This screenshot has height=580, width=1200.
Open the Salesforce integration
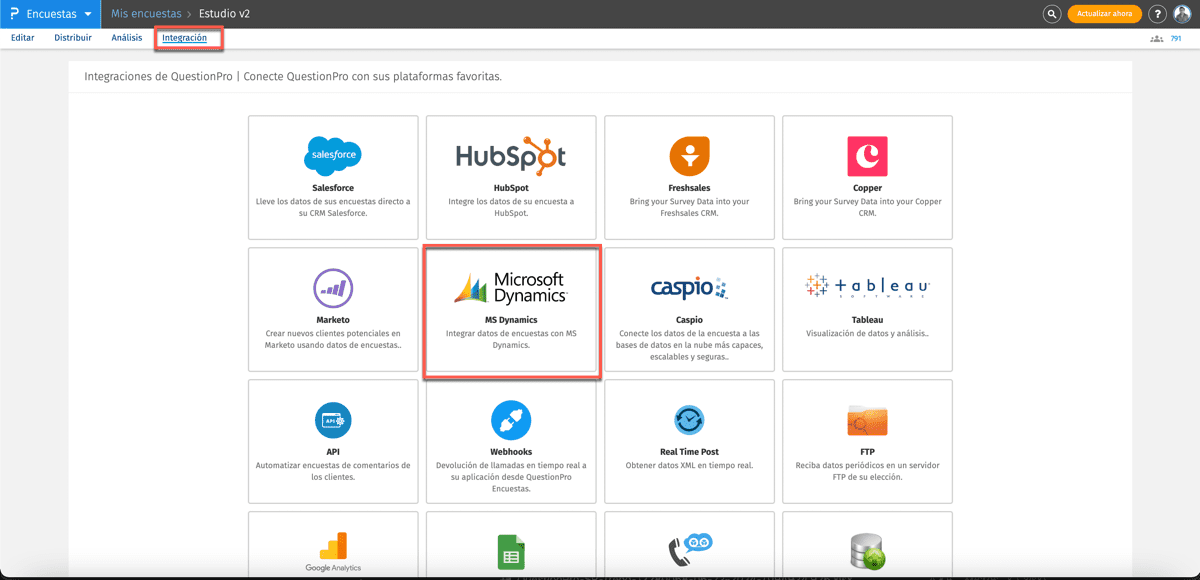pyautogui.click(x=333, y=177)
